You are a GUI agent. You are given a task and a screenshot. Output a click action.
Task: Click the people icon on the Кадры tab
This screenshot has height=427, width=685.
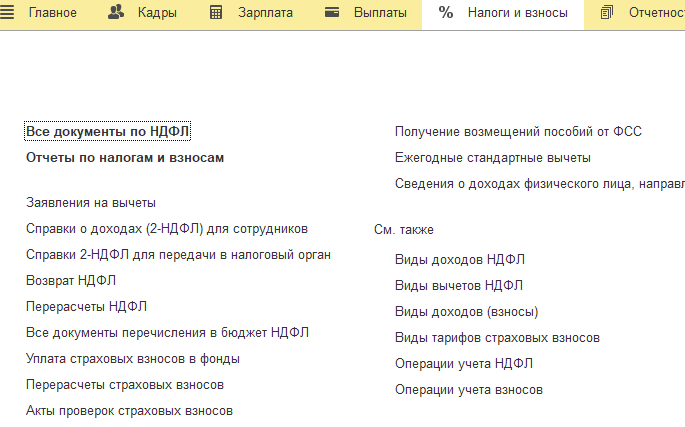click(116, 13)
